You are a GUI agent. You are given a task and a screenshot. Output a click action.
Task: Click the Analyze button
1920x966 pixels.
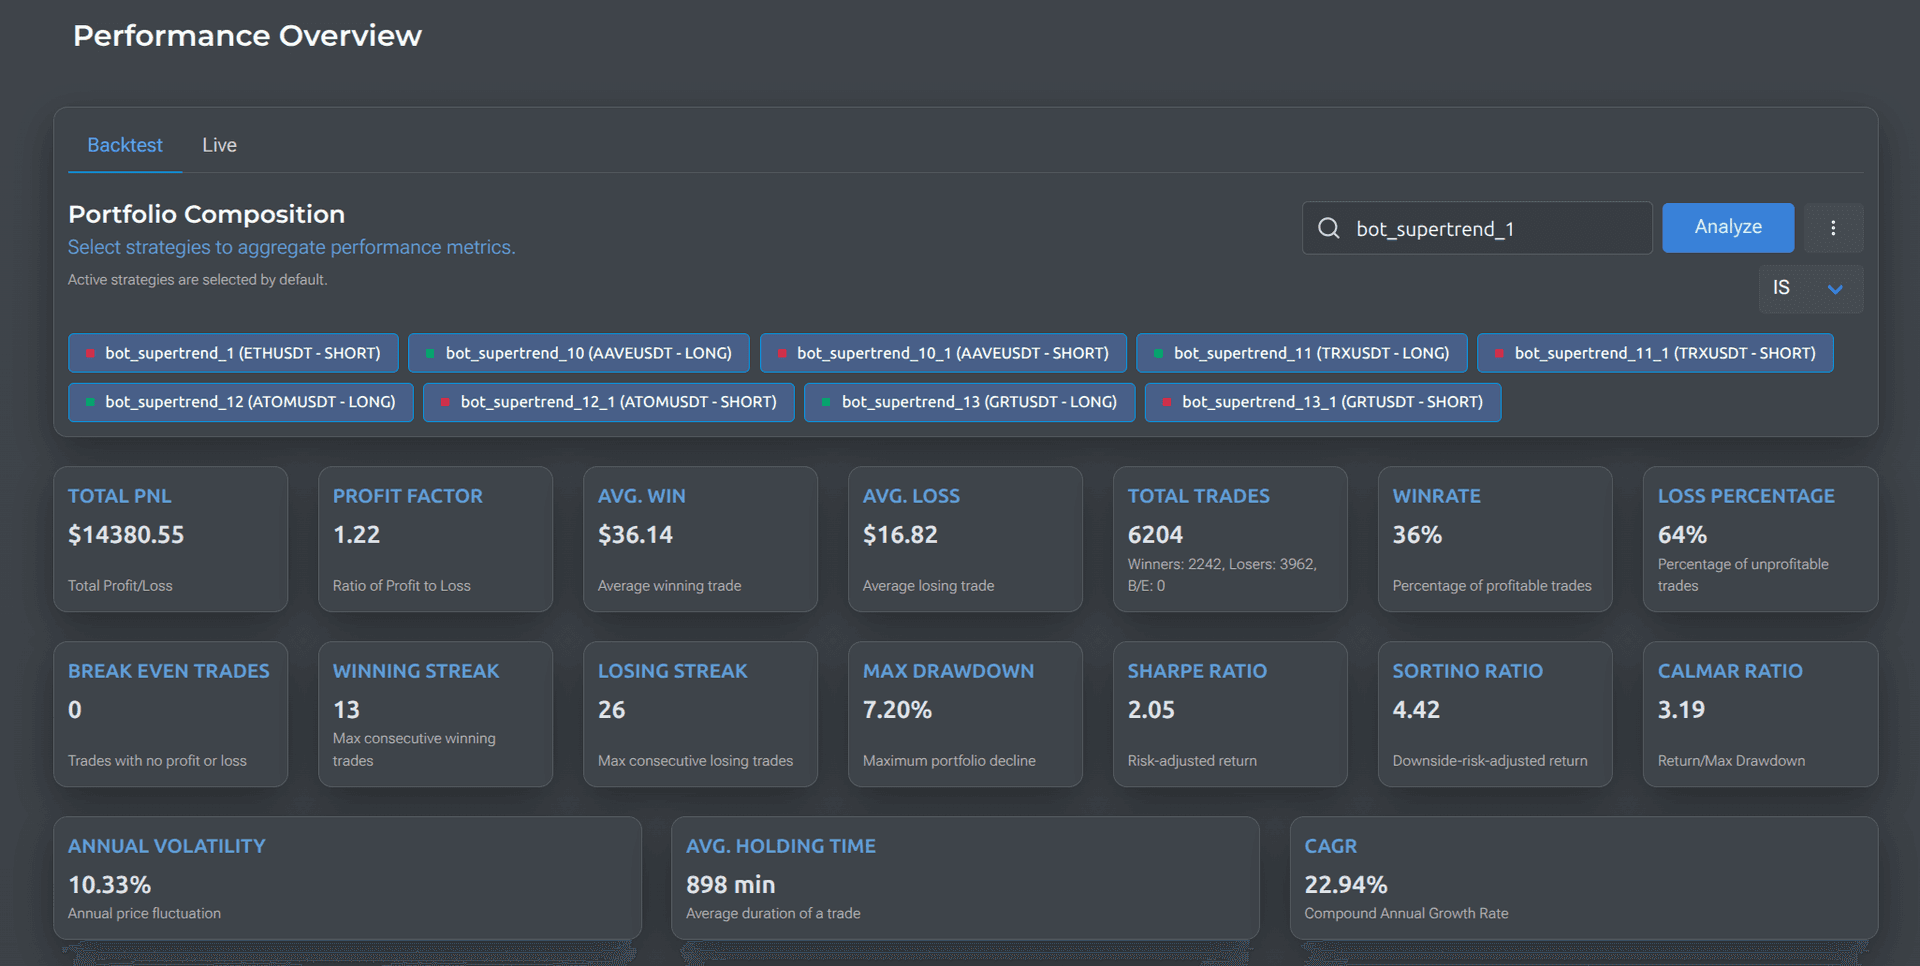(1728, 227)
